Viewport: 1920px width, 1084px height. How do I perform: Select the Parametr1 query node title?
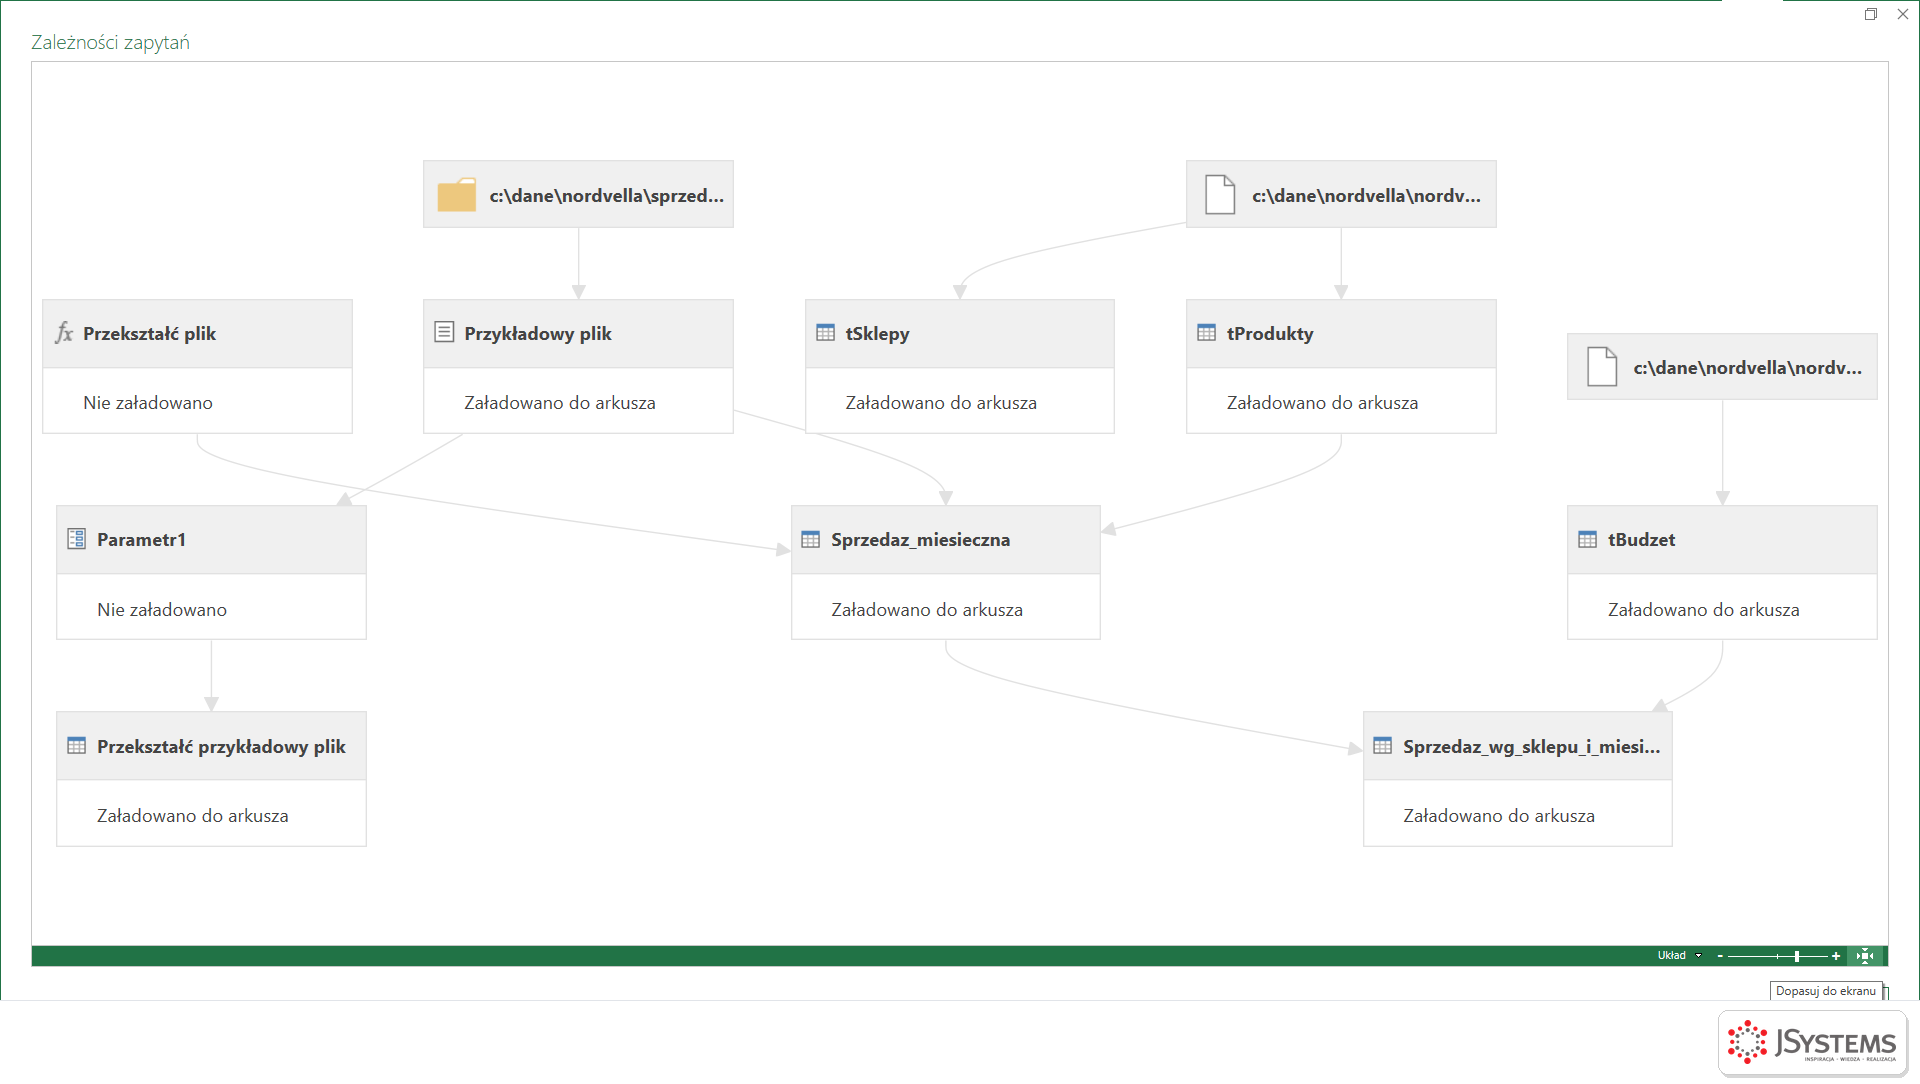[142, 540]
